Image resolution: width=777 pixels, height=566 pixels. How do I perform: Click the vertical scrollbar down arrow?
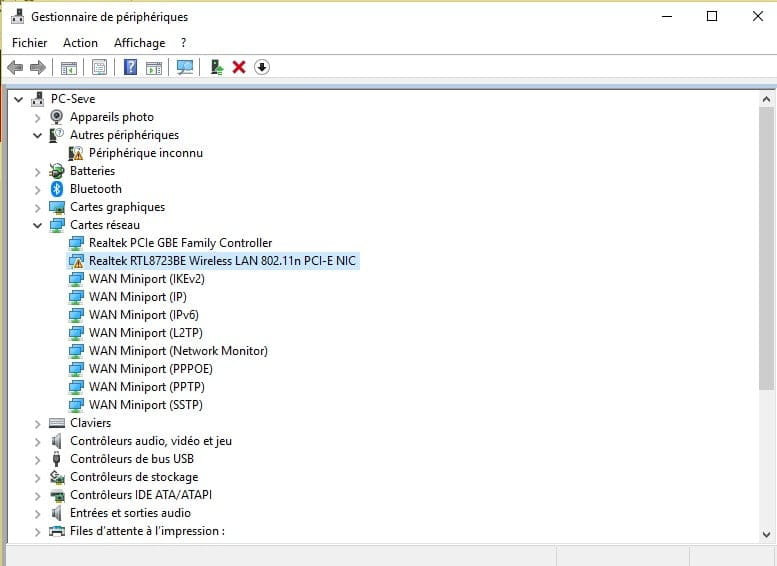(767, 533)
